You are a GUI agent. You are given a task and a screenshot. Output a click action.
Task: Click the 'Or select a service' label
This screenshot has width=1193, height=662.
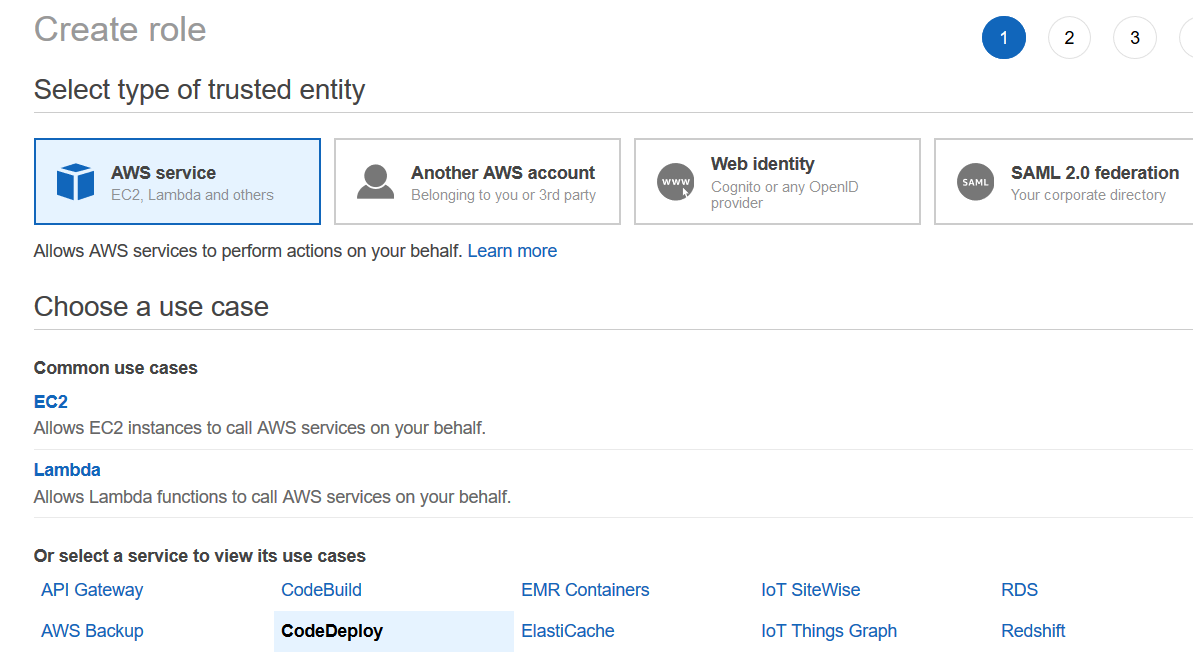tap(200, 556)
